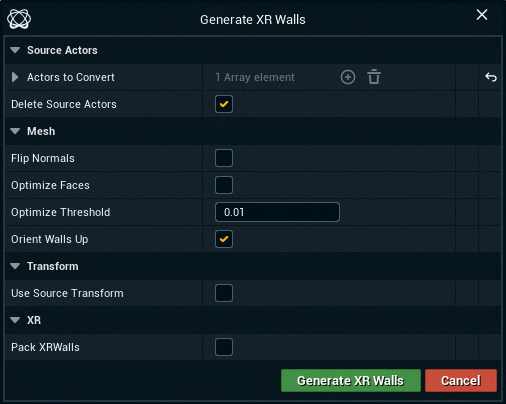Collapse the Mesh section

pyautogui.click(x=15, y=131)
